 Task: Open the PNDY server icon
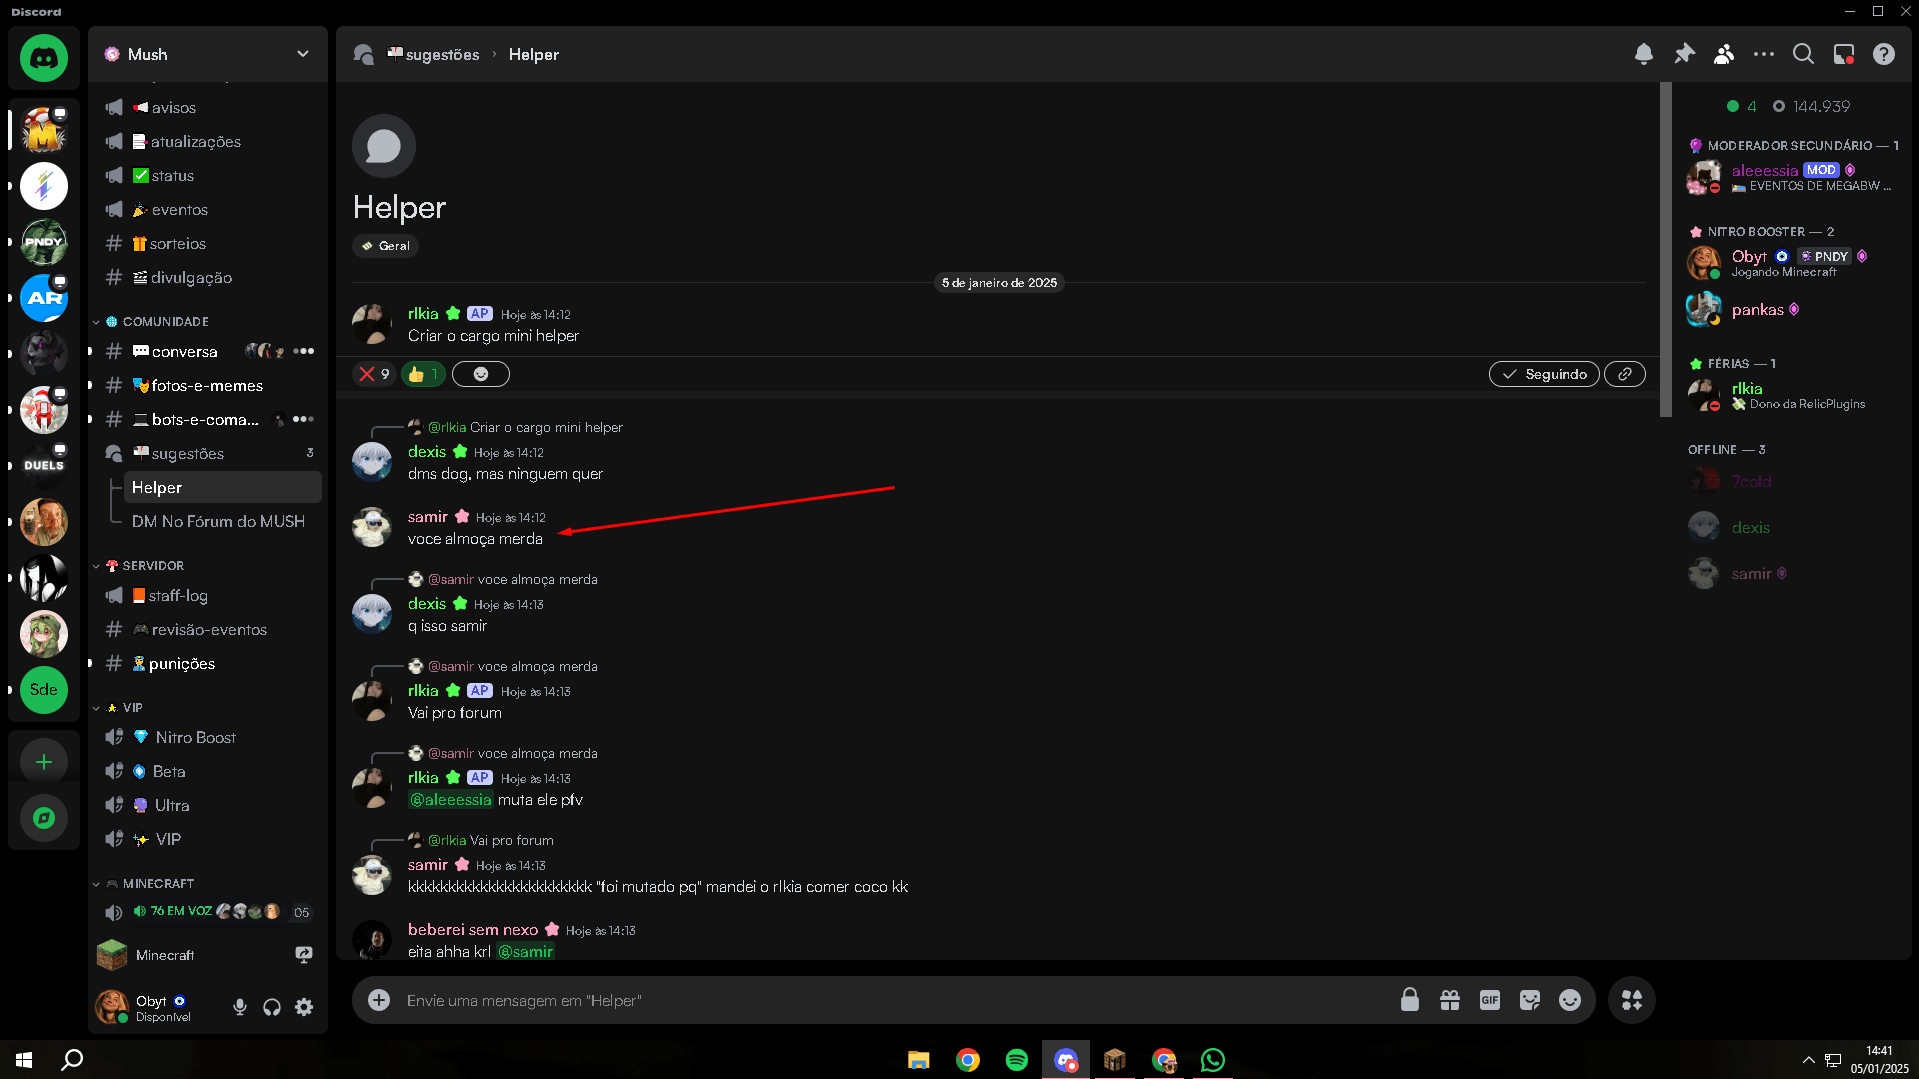44,242
